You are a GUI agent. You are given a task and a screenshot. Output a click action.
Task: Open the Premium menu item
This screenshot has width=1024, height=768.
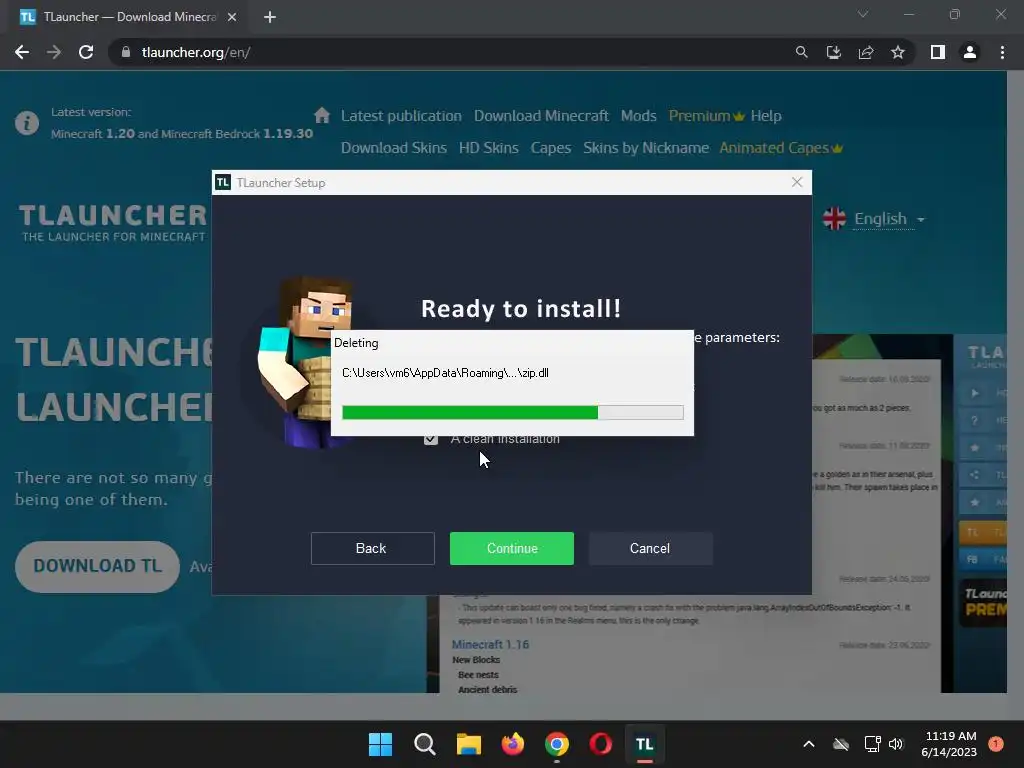706,116
